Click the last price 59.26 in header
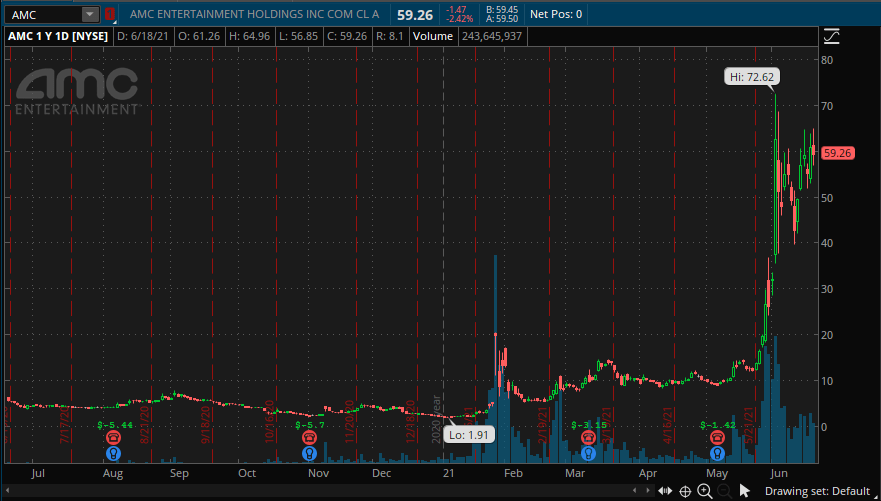The height and width of the screenshot is (501, 881). pyautogui.click(x=413, y=15)
